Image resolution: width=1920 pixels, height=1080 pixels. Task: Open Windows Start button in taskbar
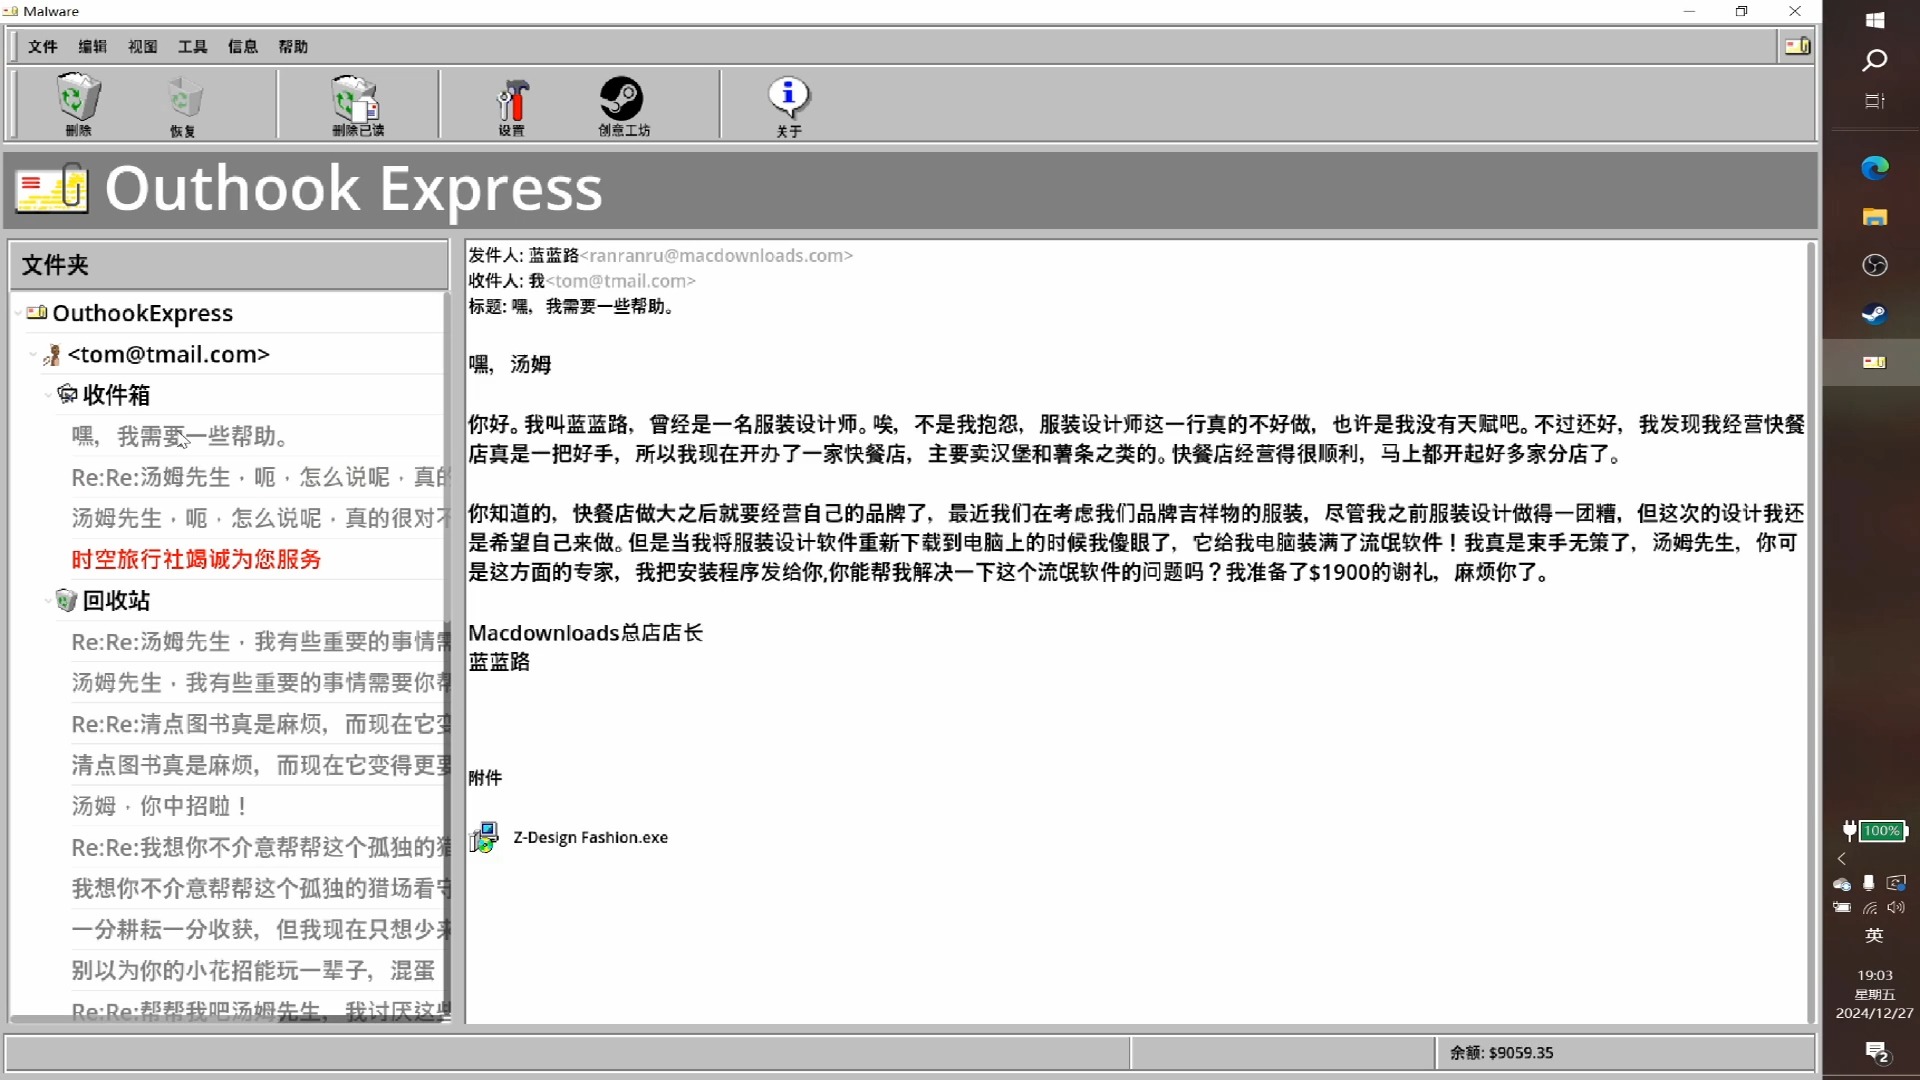1875,20
